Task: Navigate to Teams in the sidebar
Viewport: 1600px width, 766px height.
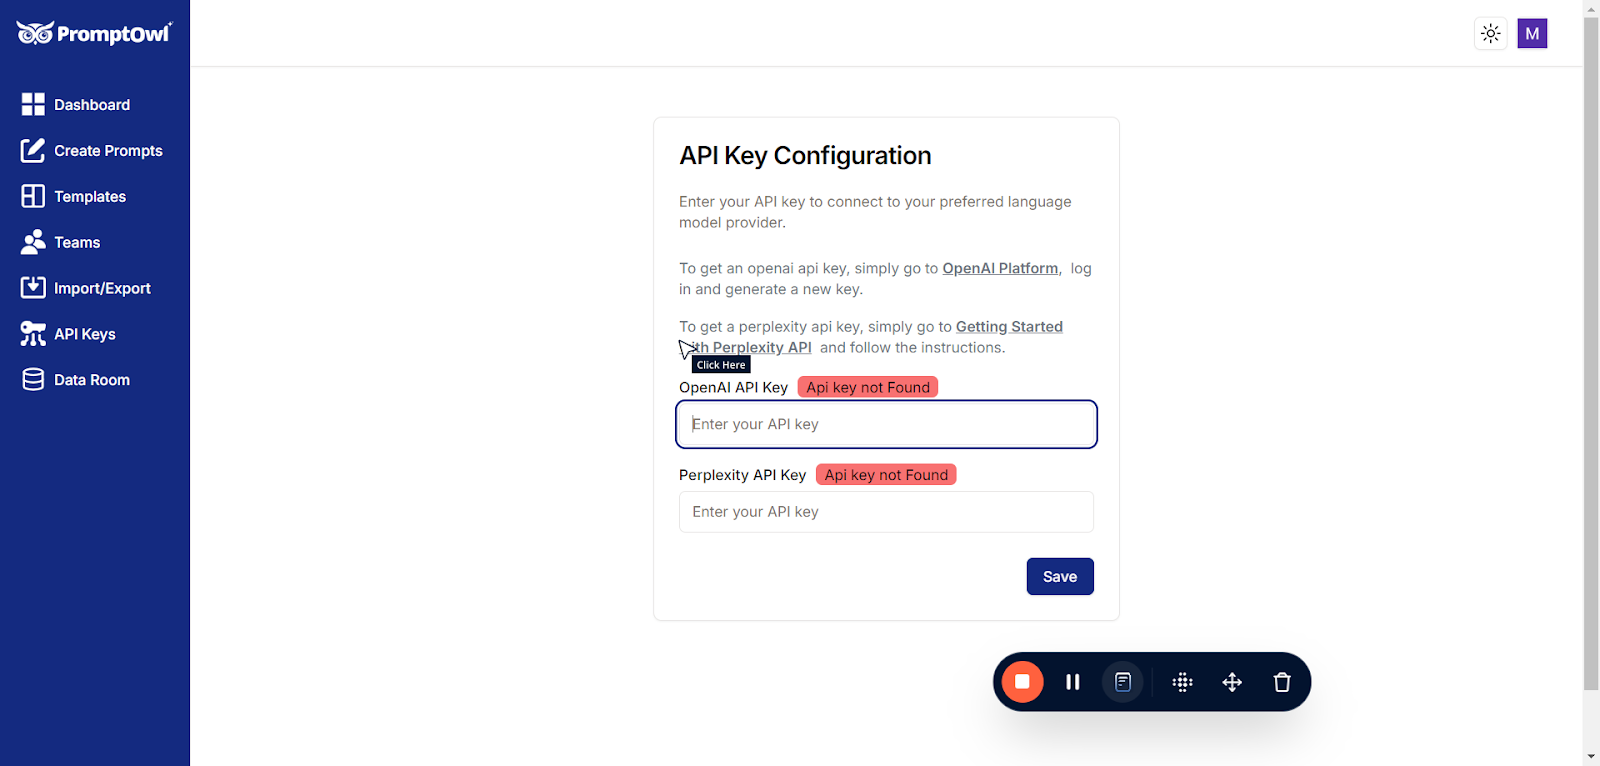Action: 76,243
